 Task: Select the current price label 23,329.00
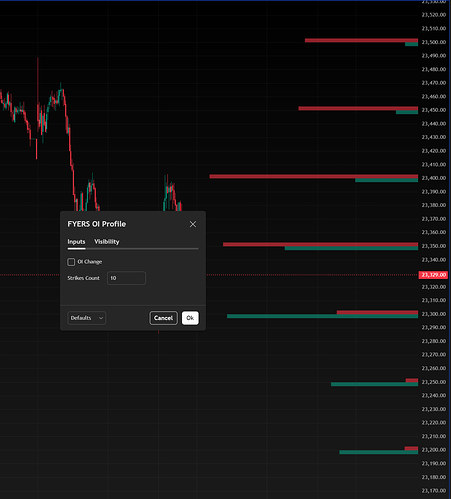(x=433, y=275)
